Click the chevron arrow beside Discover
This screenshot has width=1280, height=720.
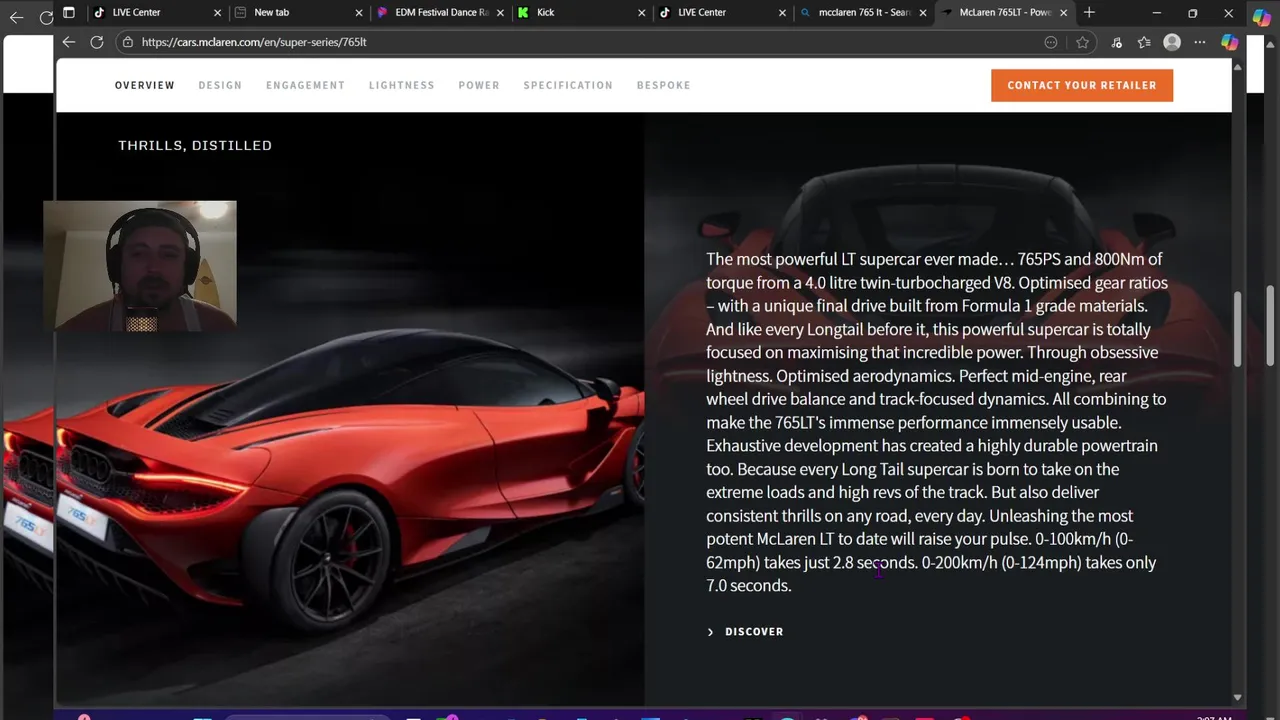(710, 632)
